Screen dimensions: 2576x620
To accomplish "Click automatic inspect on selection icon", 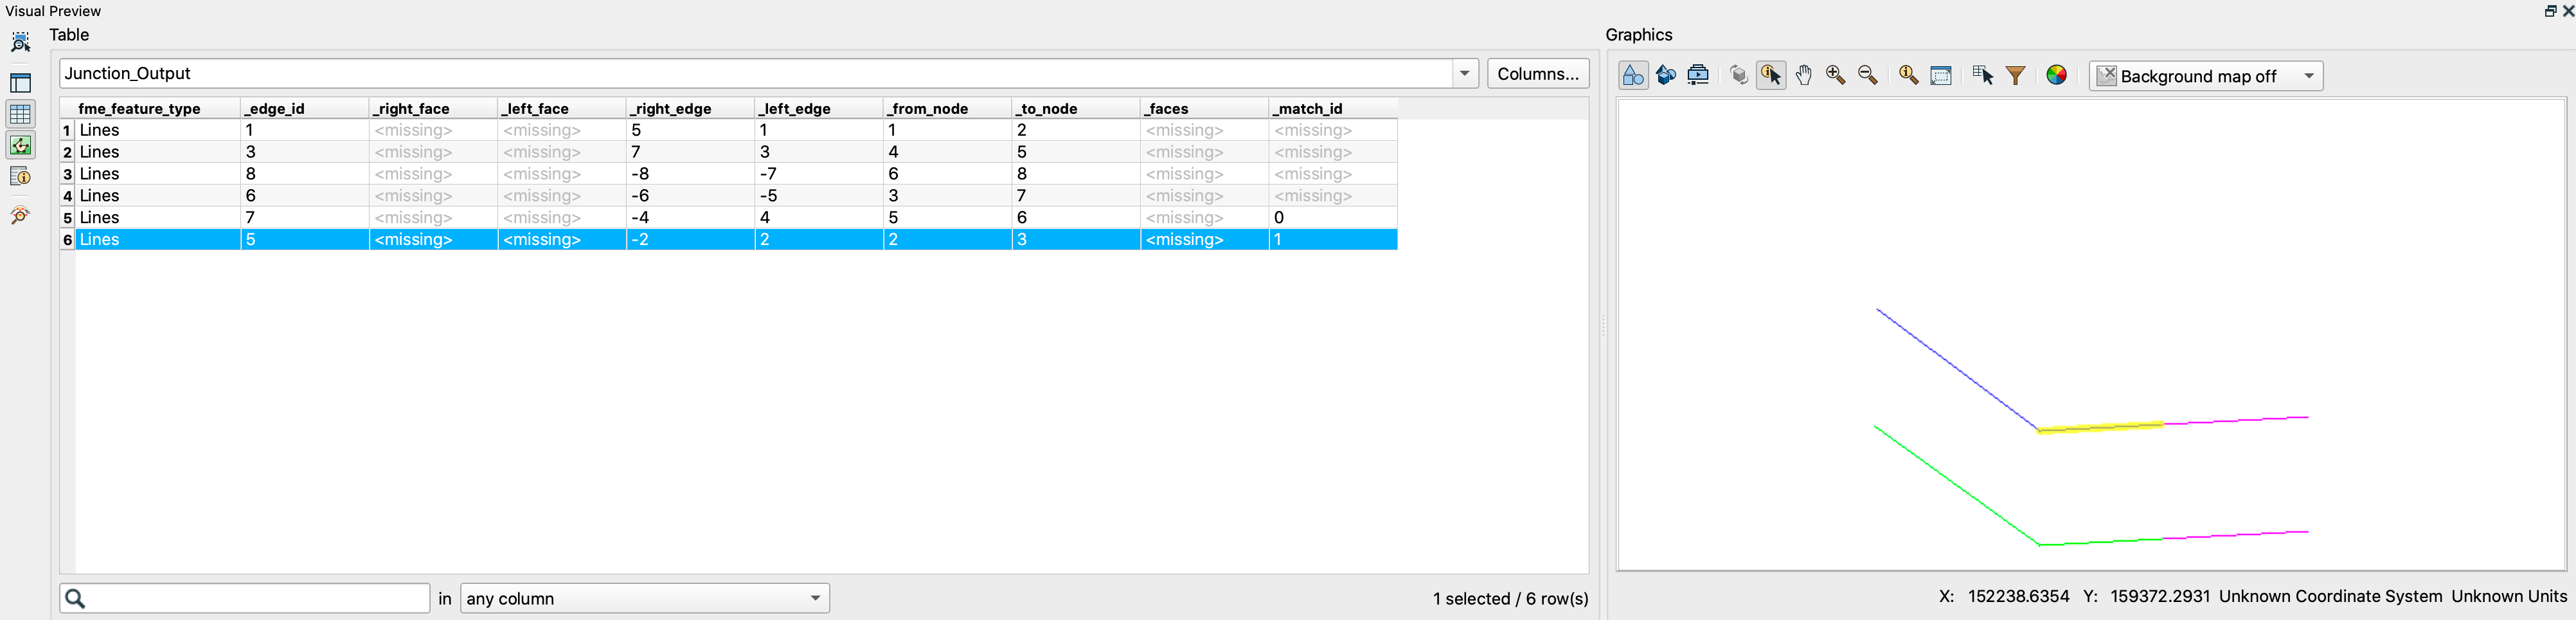I will point(20,42).
